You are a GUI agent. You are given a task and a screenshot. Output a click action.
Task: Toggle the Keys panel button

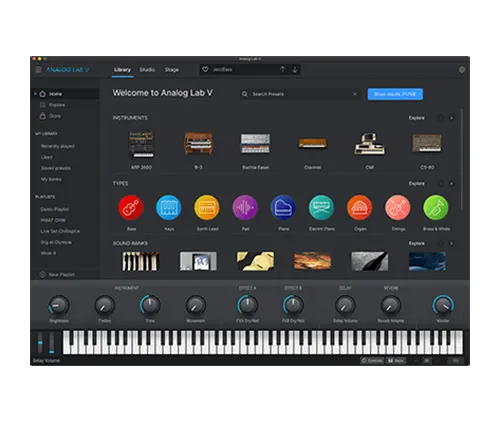point(396,361)
